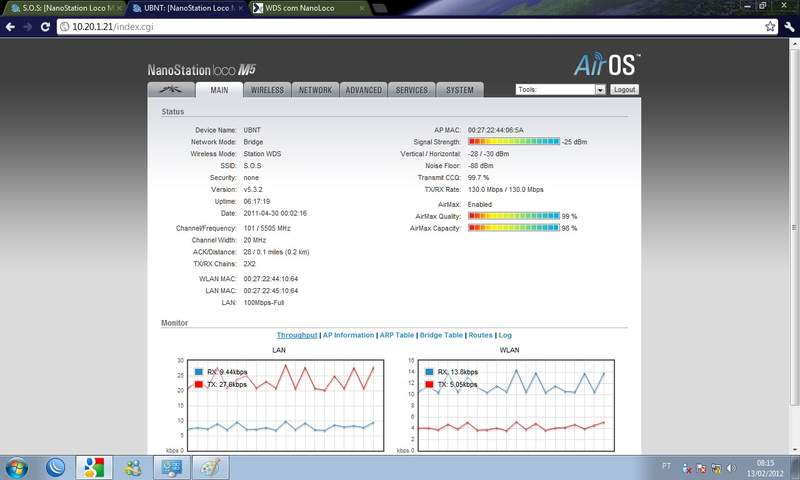Click the Signal Strength bar

point(514,141)
